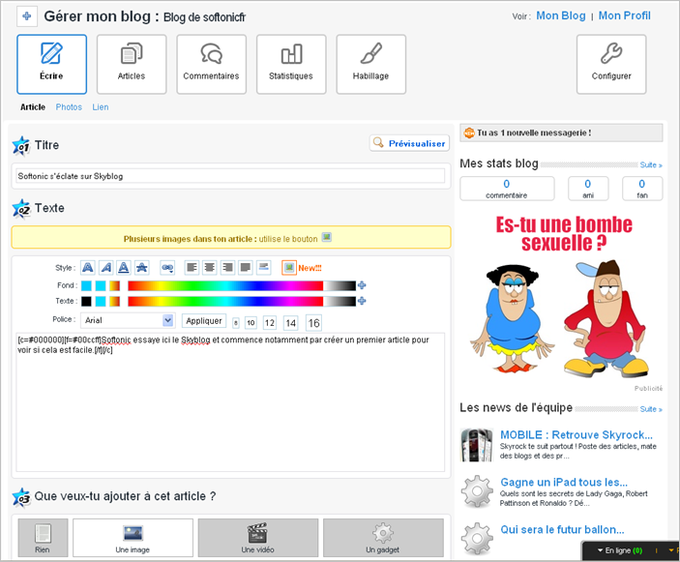Viewport: 680px width, 562px height.
Task: Set font size to 12
Action: [270, 323]
